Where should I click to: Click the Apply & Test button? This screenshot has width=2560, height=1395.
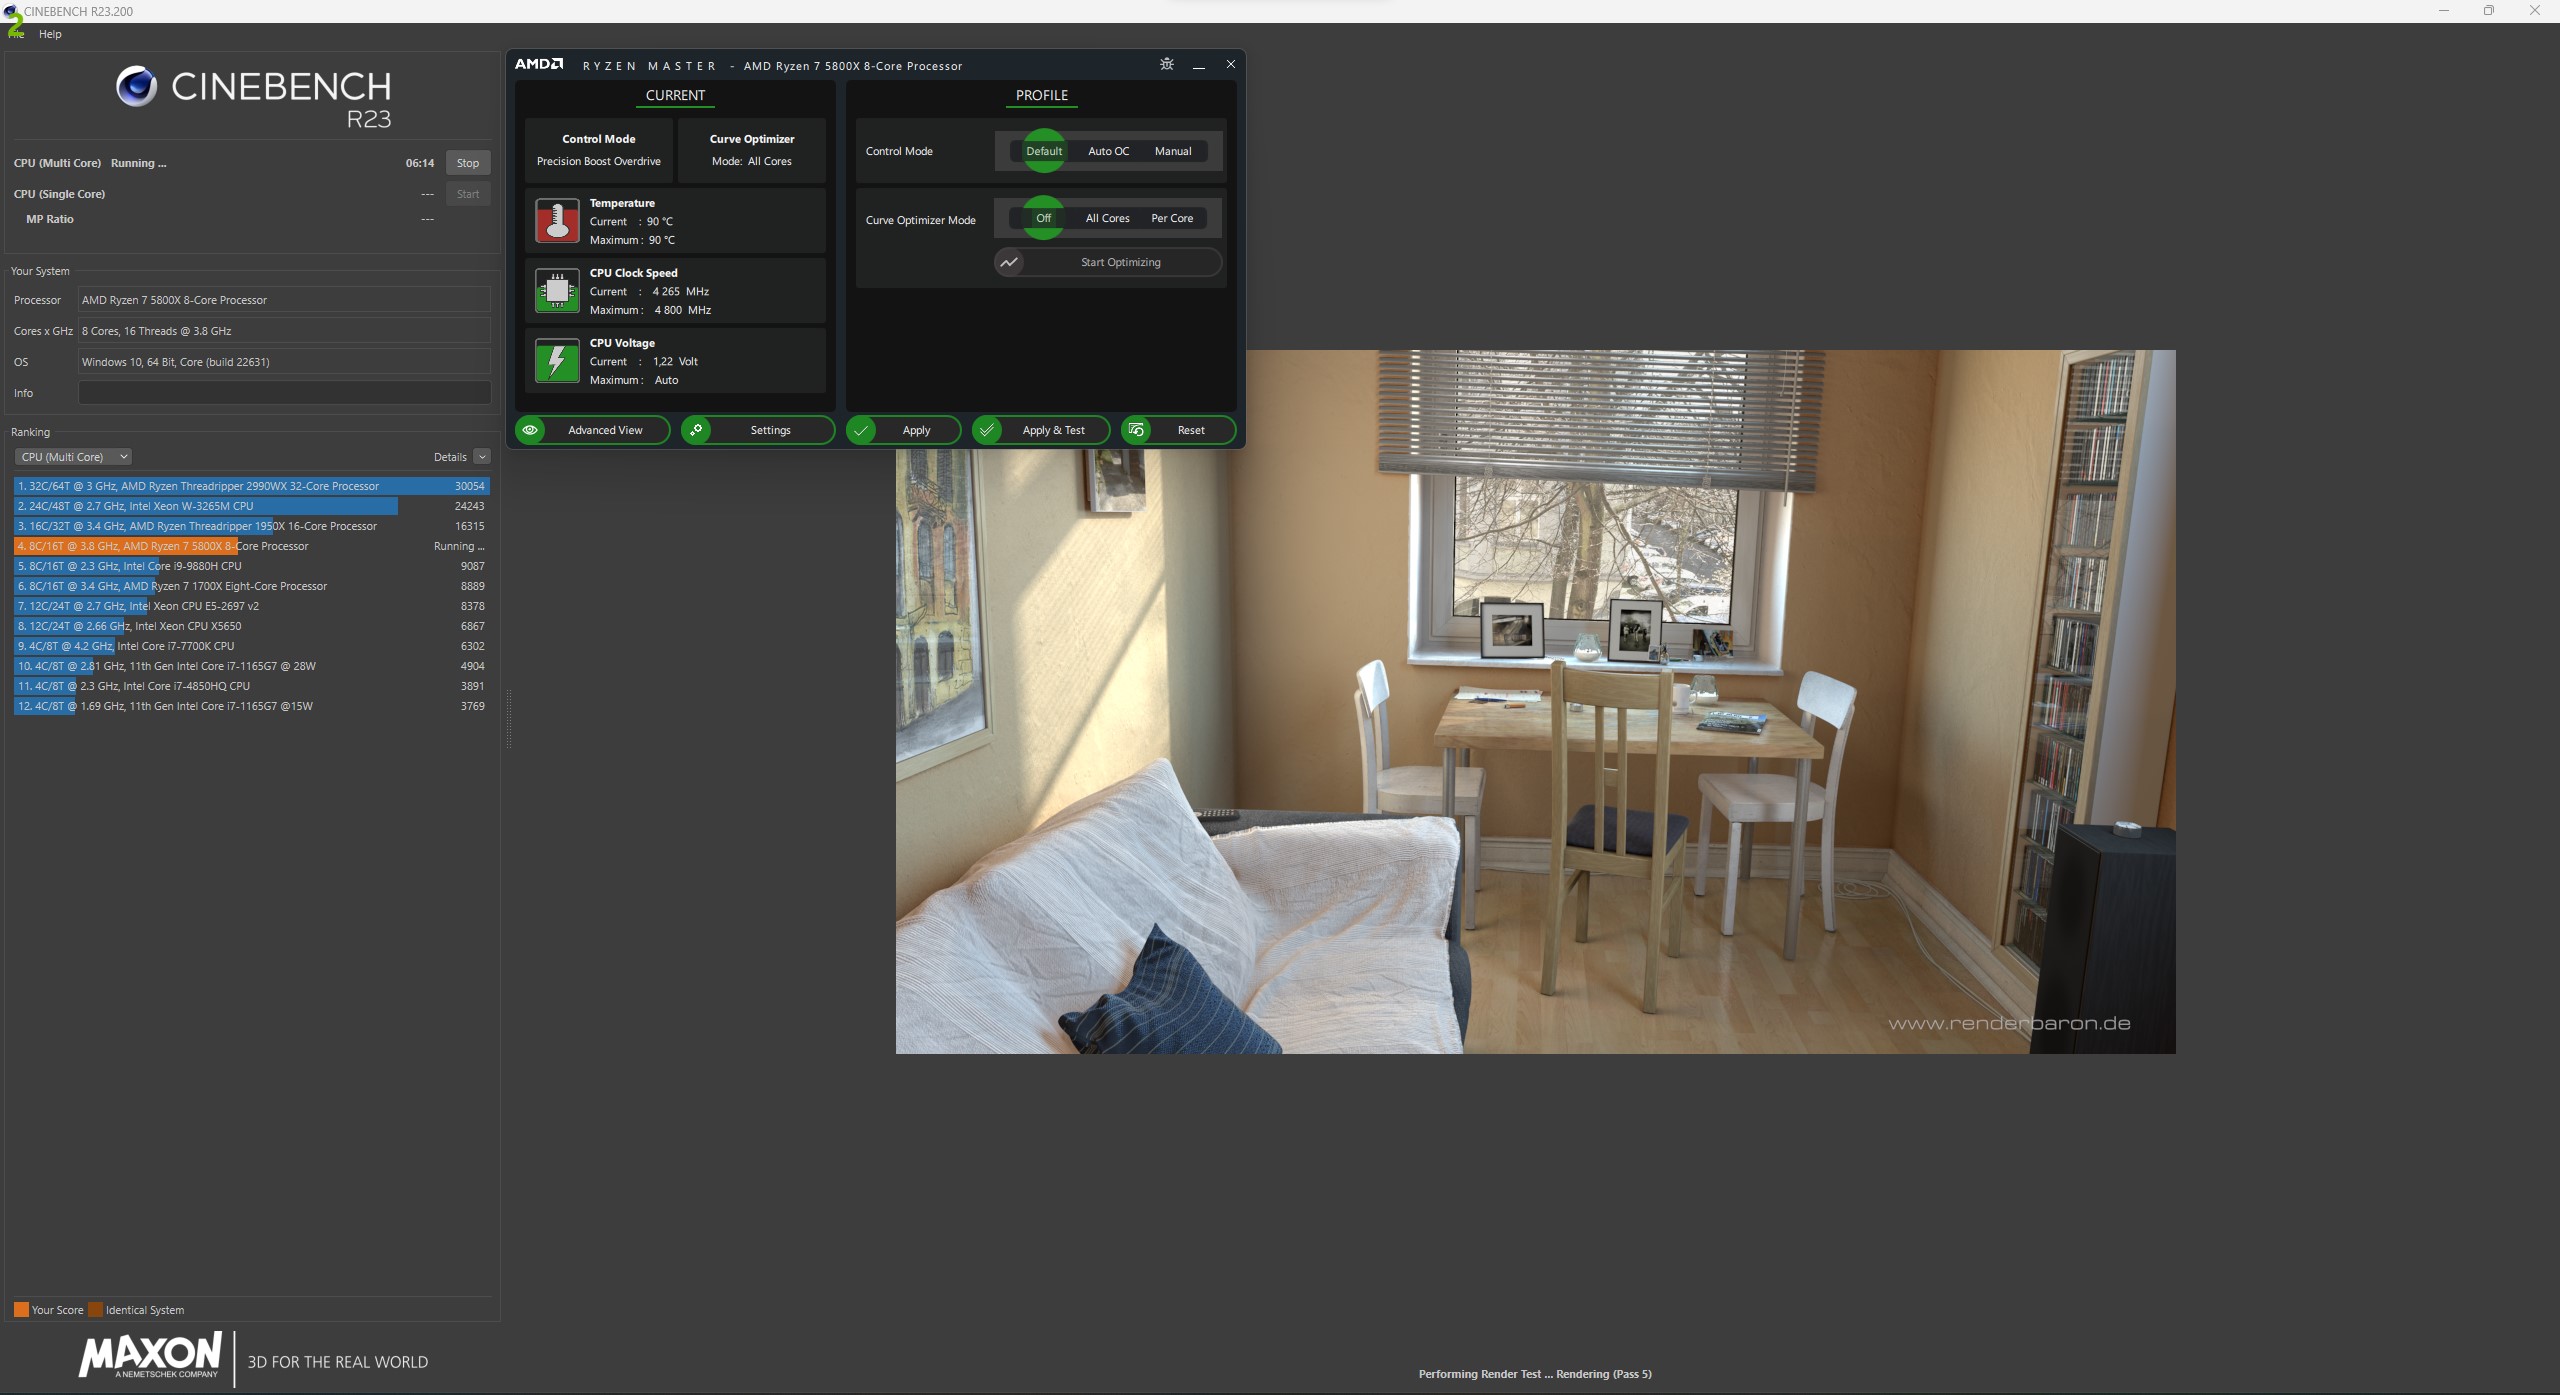pyautogui.click(x=1041, y=430)
